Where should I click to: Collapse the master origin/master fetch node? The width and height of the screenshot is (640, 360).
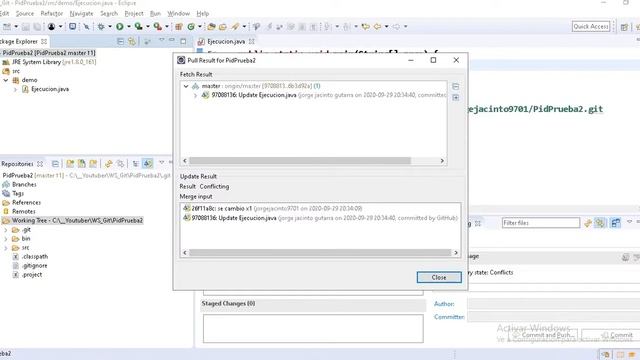point(186,87)
